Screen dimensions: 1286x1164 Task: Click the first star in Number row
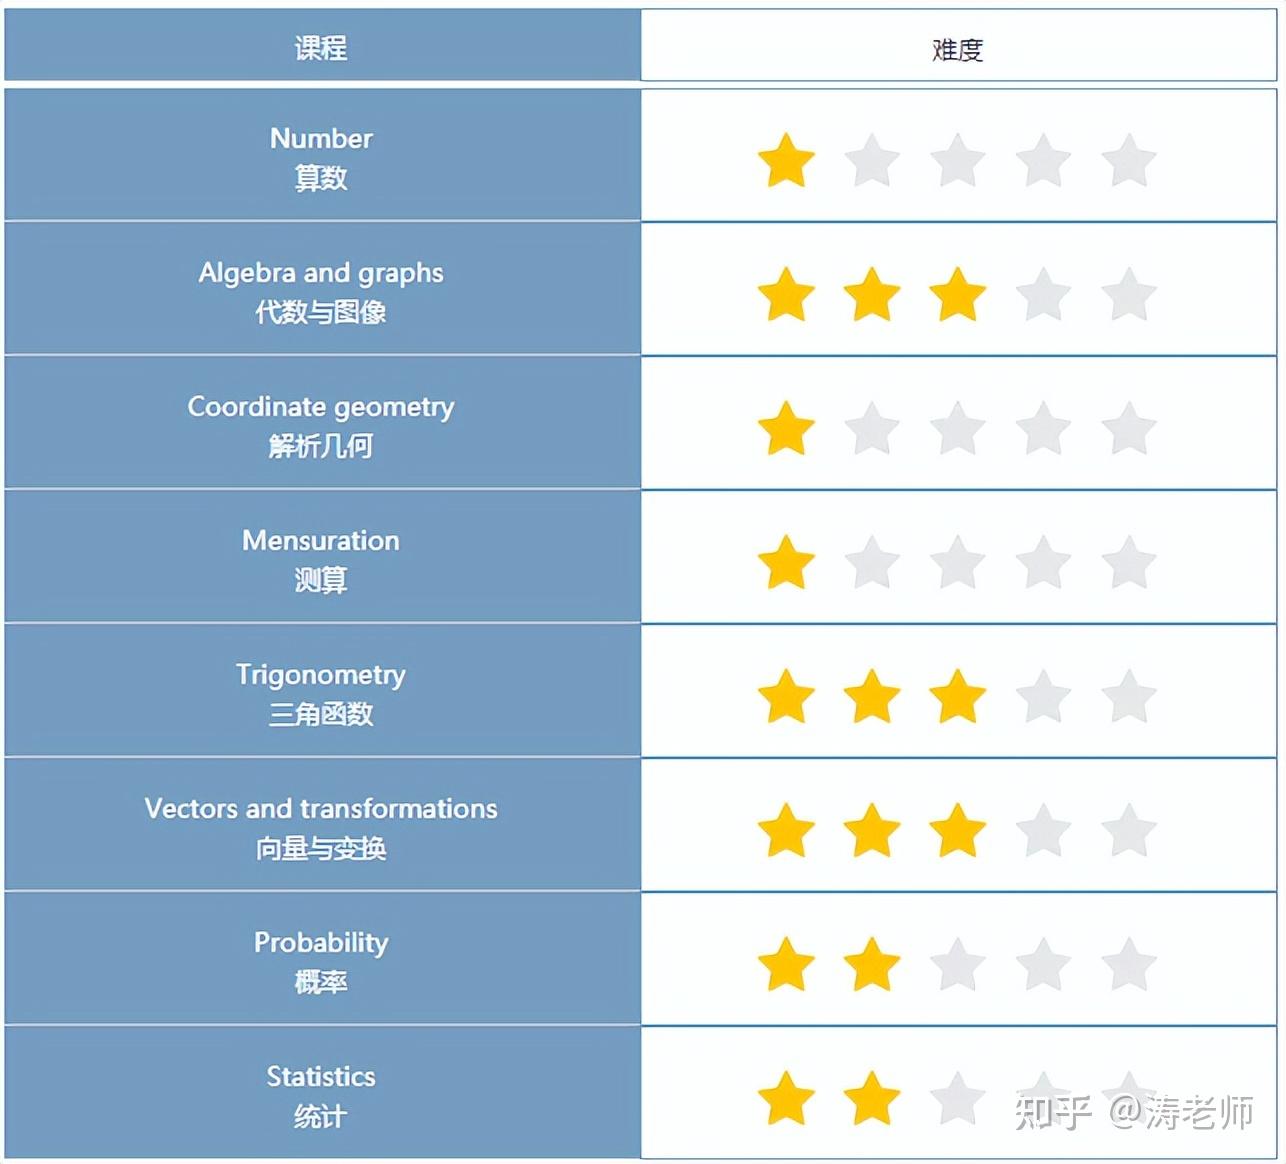point(786,160)
